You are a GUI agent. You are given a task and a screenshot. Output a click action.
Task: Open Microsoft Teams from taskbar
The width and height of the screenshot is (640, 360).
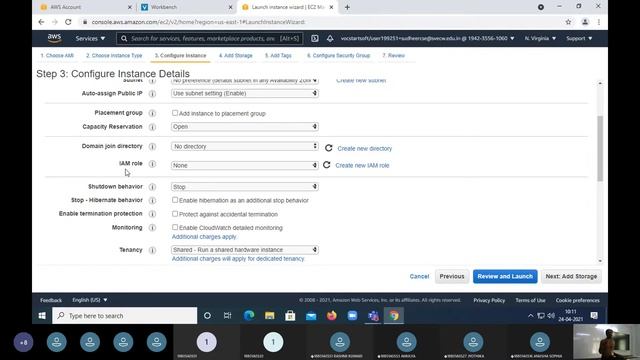coord(373,316)
